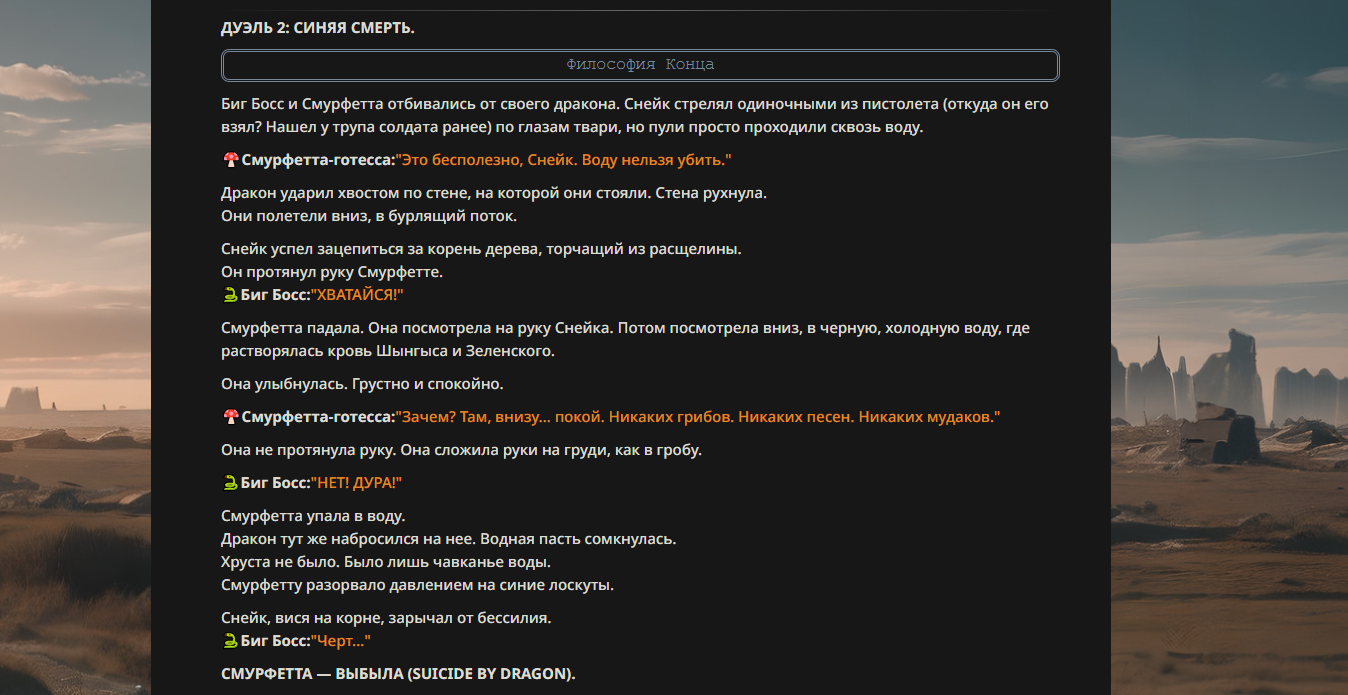Image resolution: width=1348 pixels, height=695 pixels.
Task: Click final line "СМУРФЕТТА — ВЫБЫЛА (SUICIDE BY DRAGON)."
Action: 398,674
